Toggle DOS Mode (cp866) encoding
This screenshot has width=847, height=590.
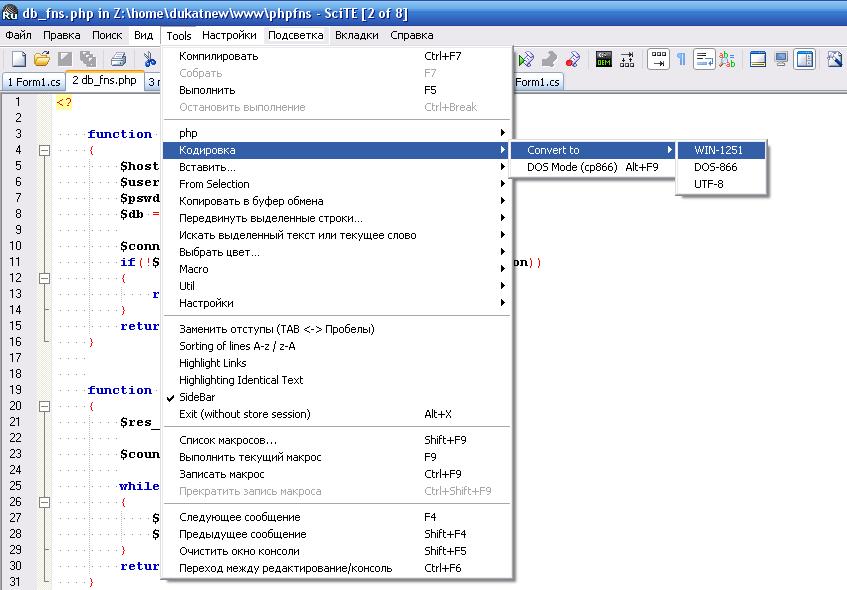coord(593,167)
